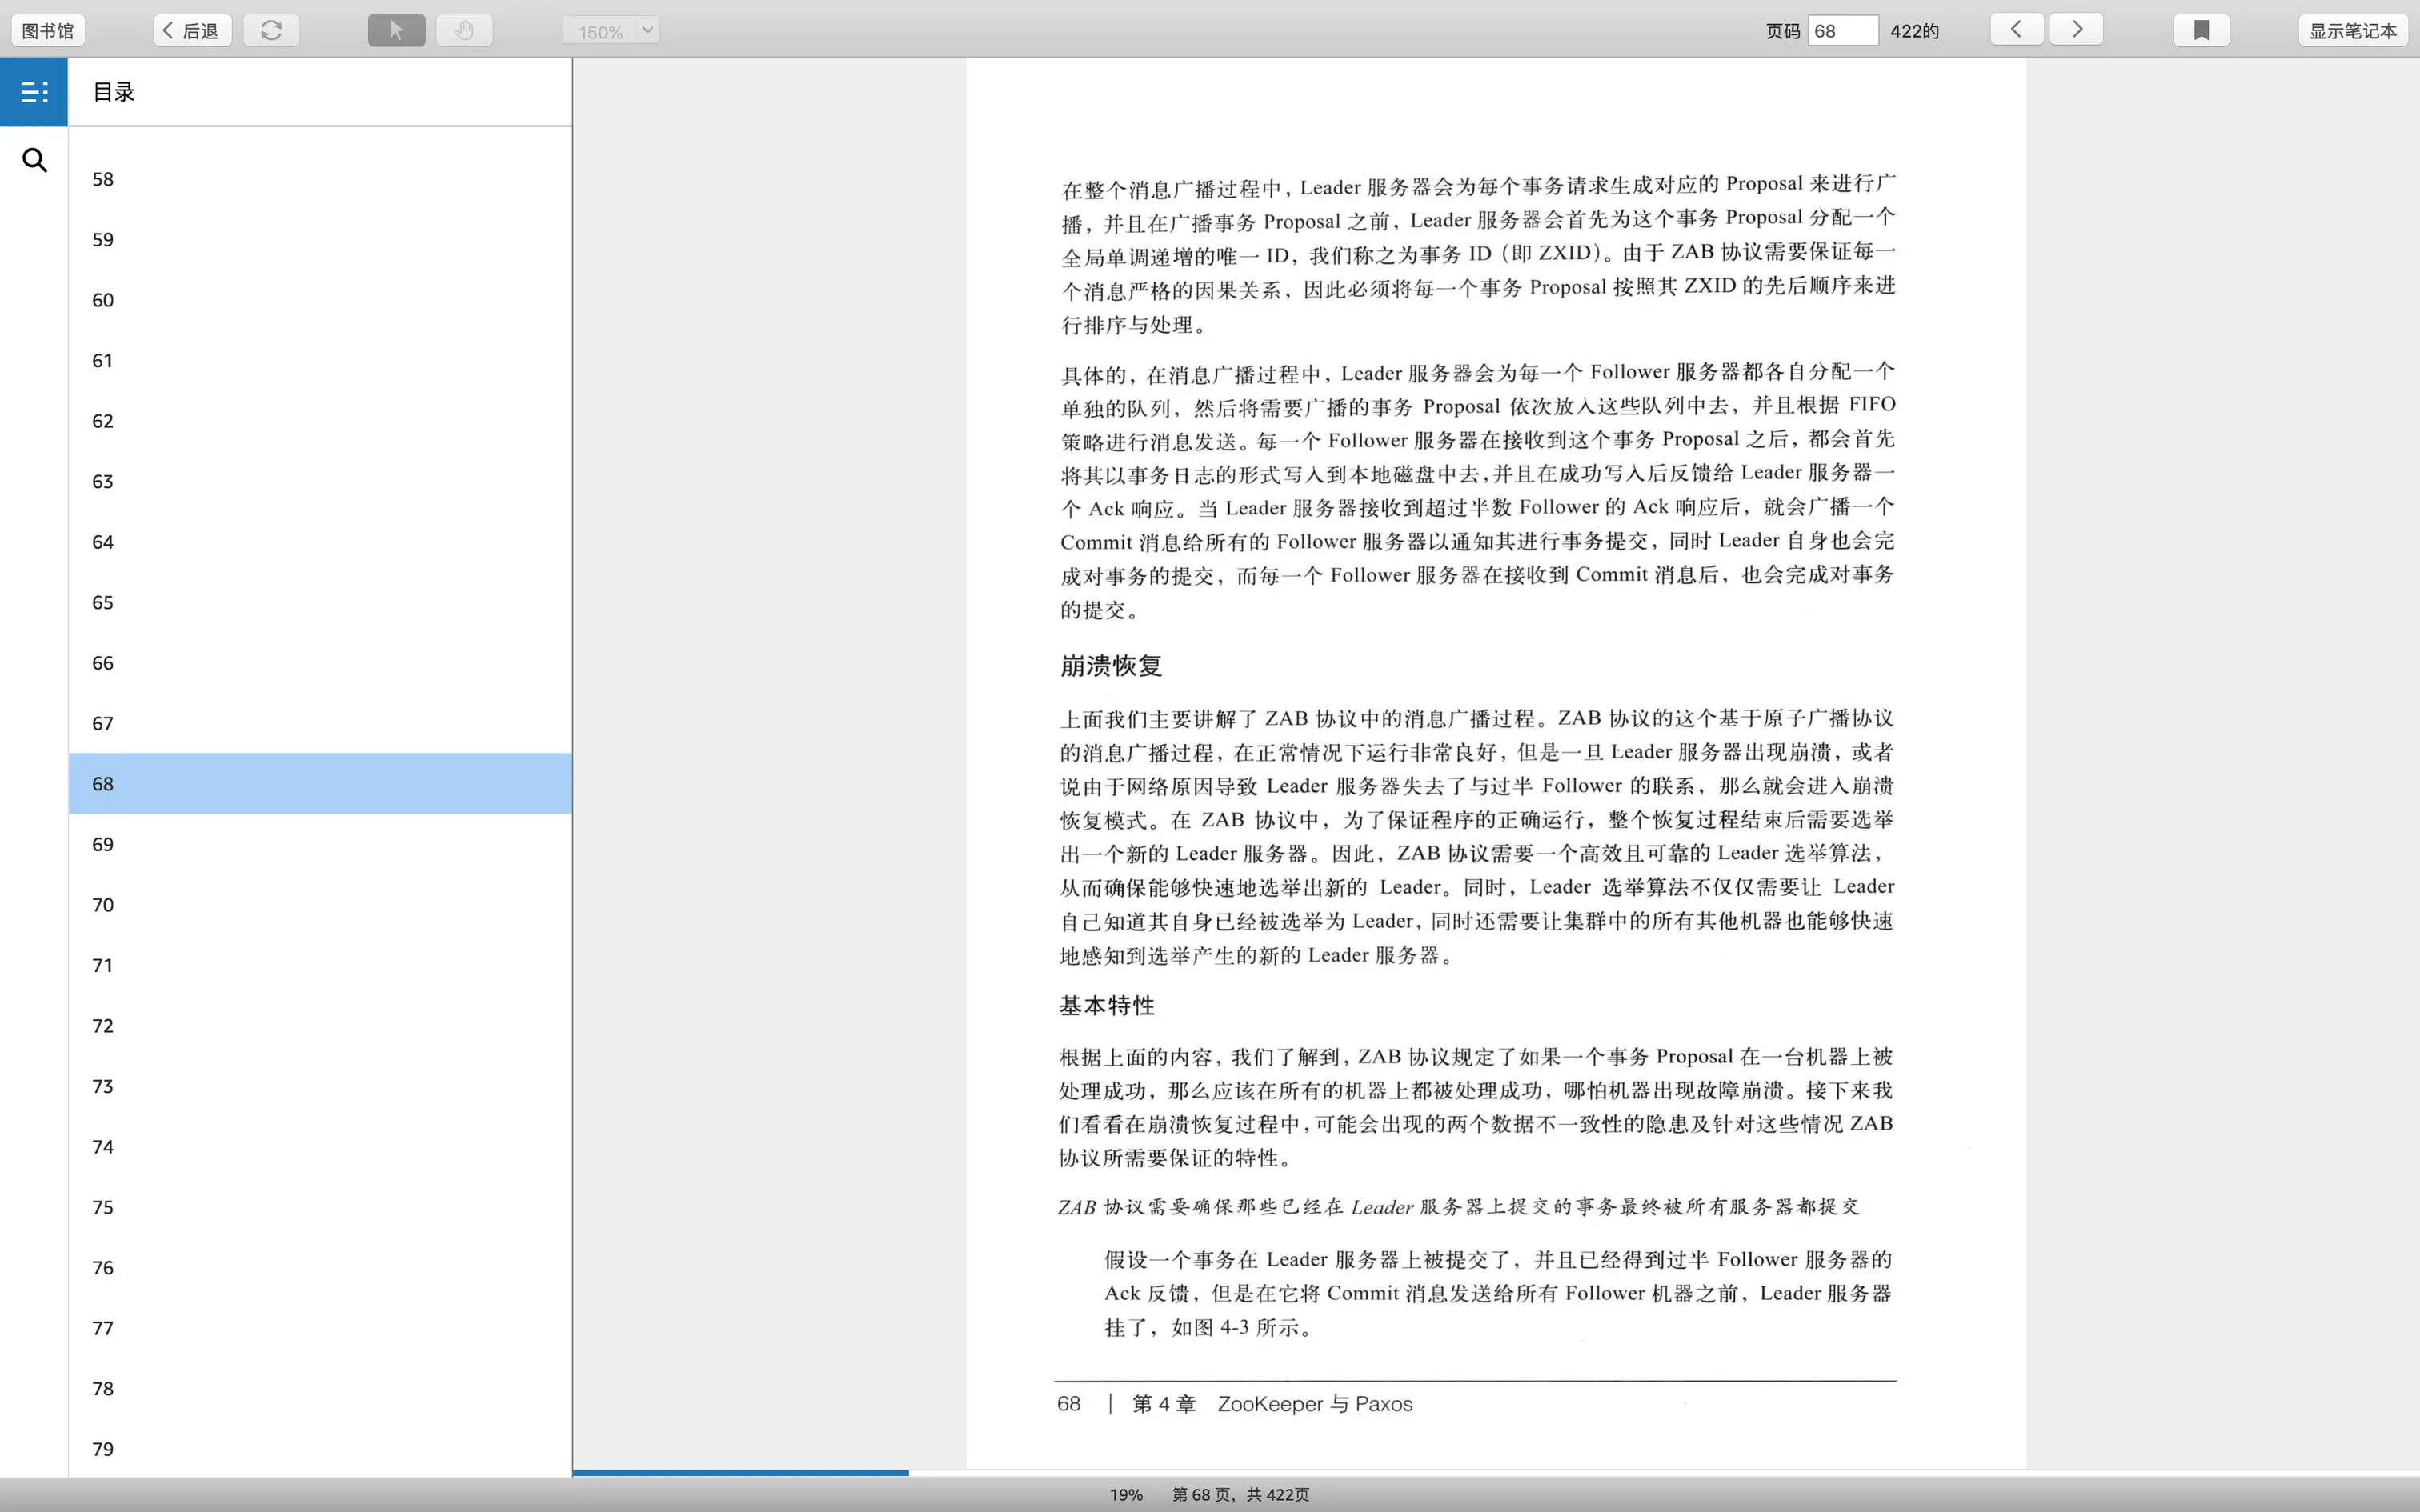This screenshot has width=2420, height=1512.
Task: Go to next page with right arrow
Action: click(x=2076, y=29)
